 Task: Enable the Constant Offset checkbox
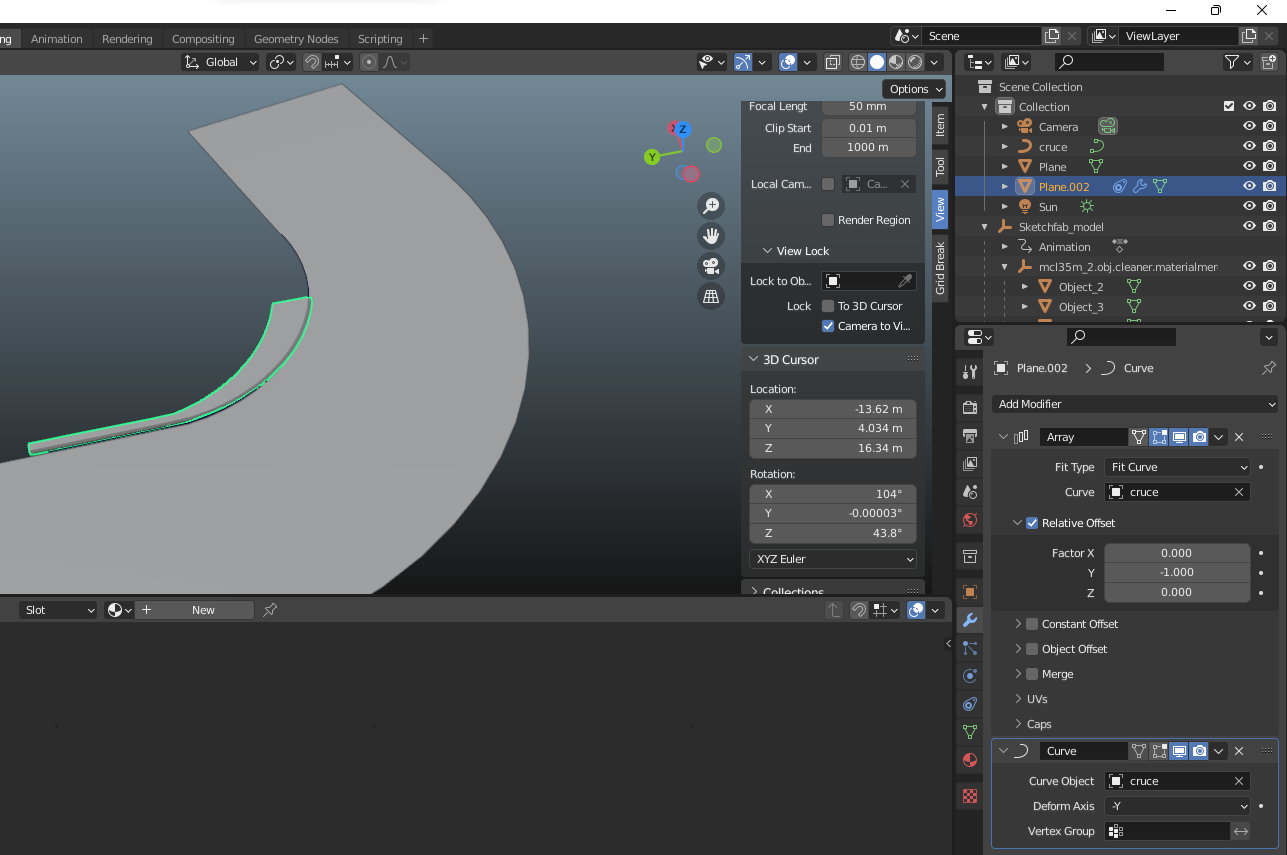(x=1032, y=624)
